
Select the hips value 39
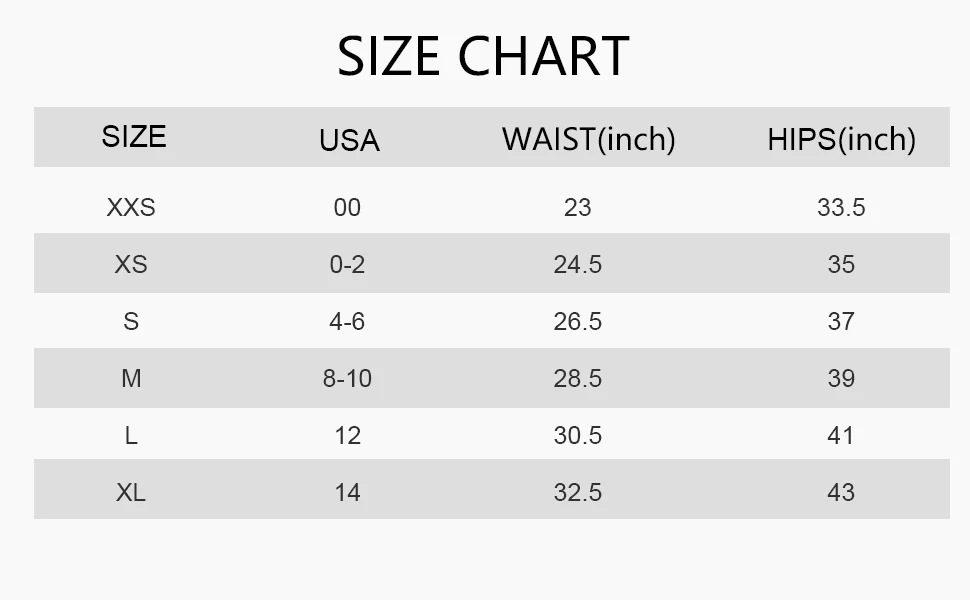click(841, 378)
